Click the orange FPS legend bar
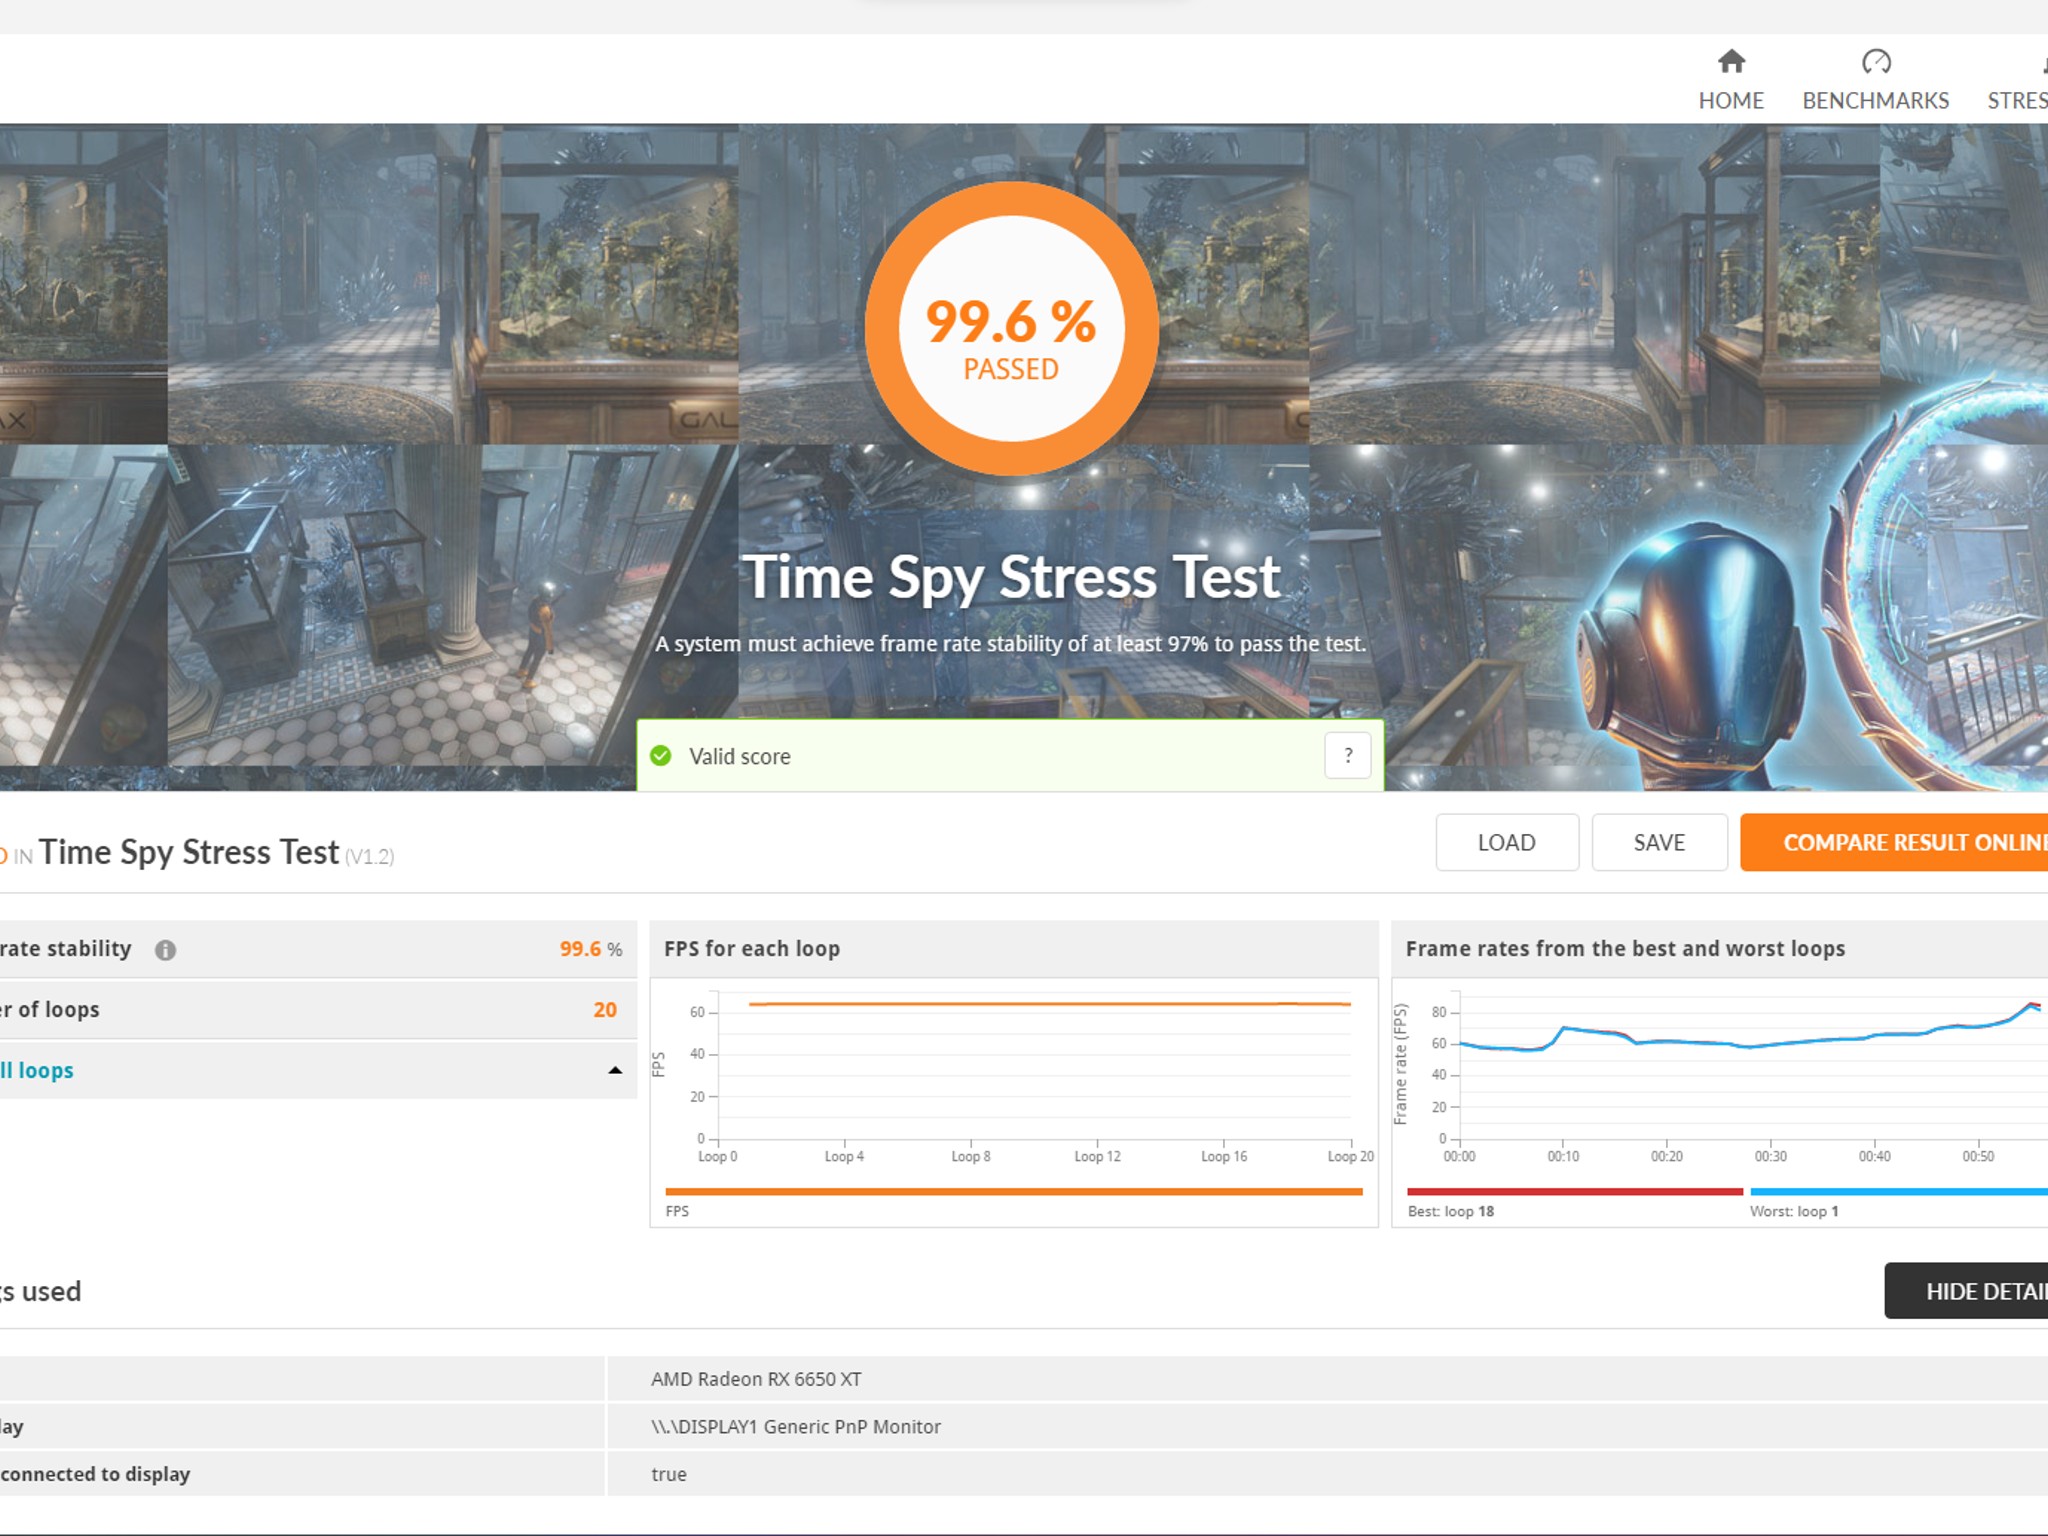Image resolution: width=2048 pixels, height=1536 pixels. [1014, 1191]
